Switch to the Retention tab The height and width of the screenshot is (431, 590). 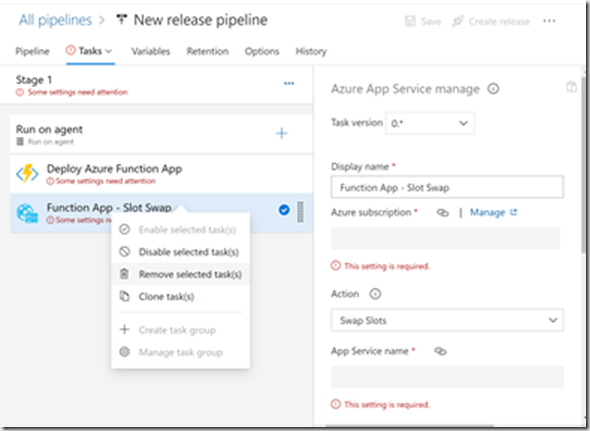(x=207, y=51)
